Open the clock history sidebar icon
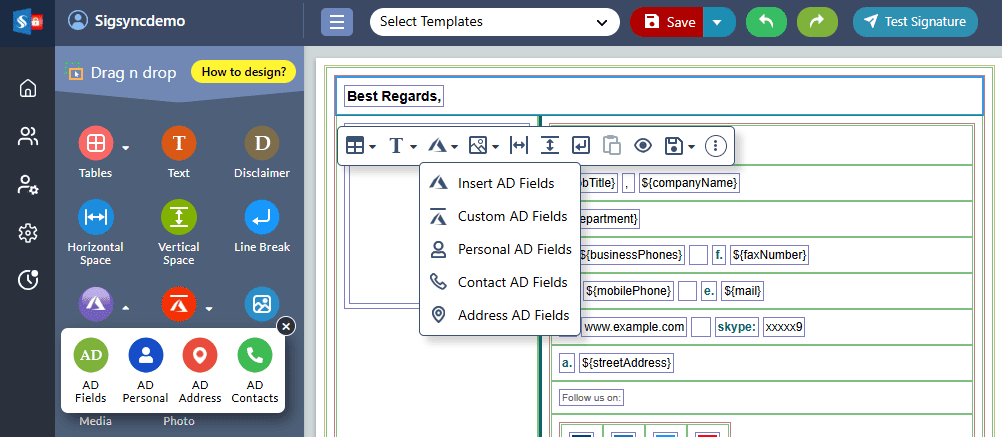The width and height of the screenshot is (1002, 437). (27, 280)
